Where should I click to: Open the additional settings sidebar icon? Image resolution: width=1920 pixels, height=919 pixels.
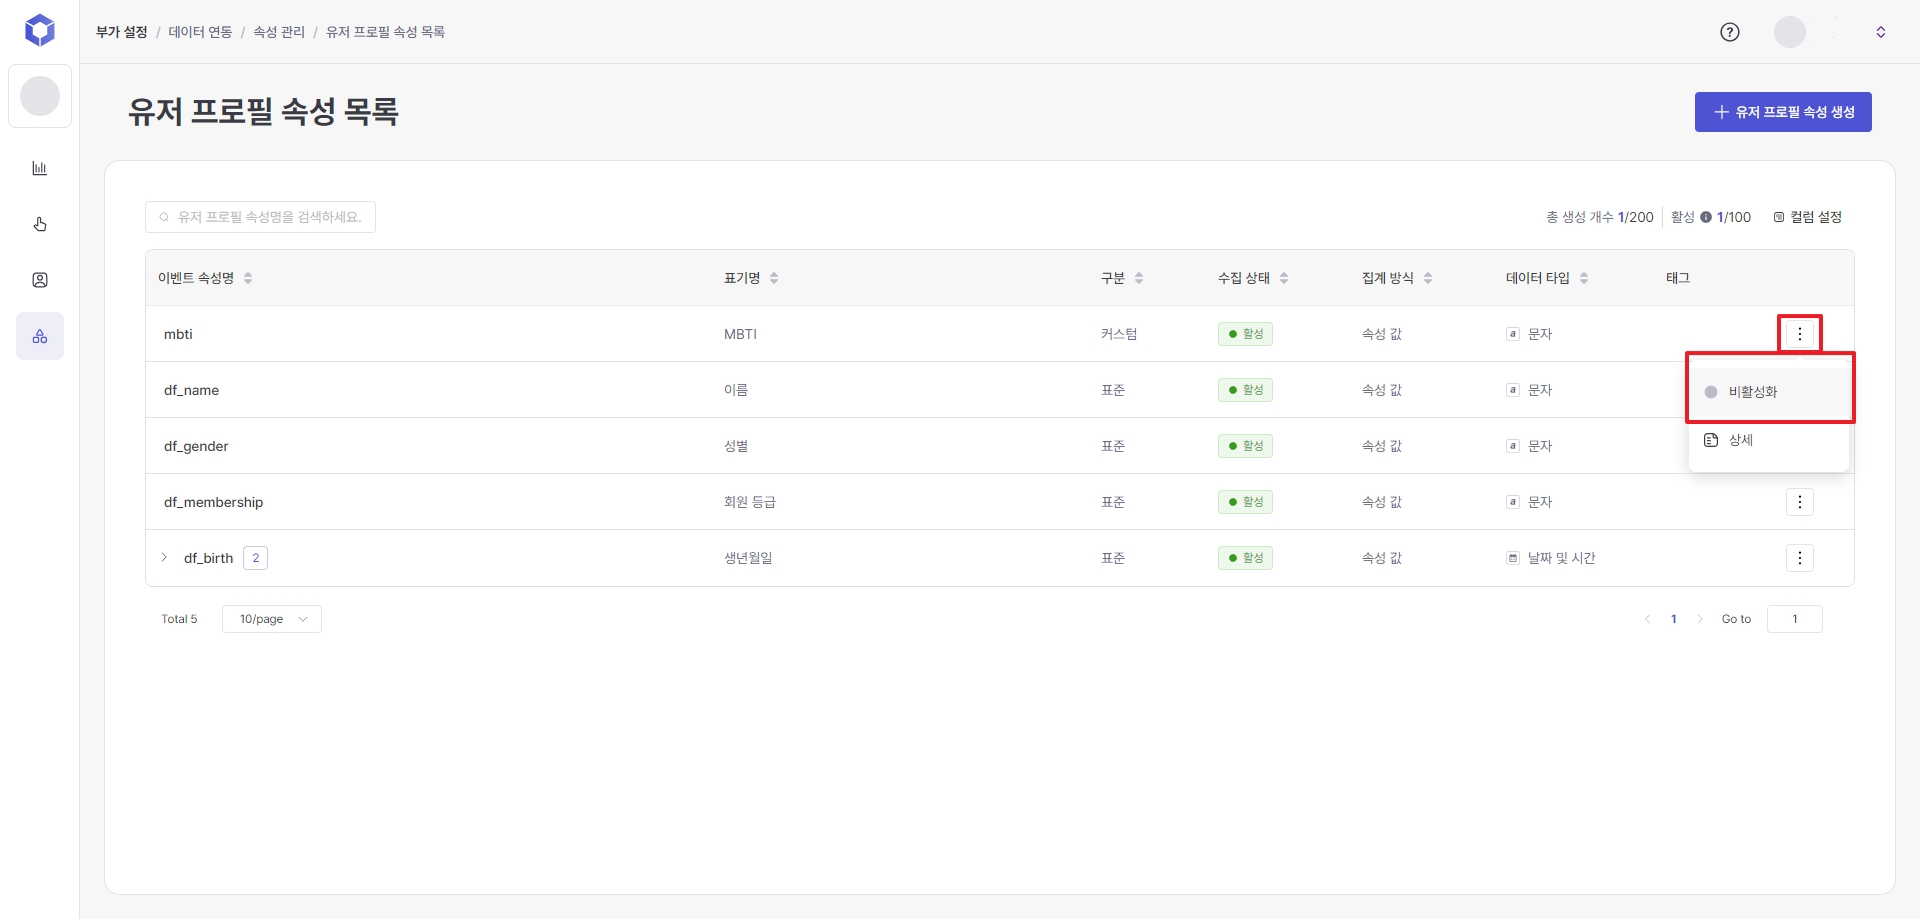(40, 337)
